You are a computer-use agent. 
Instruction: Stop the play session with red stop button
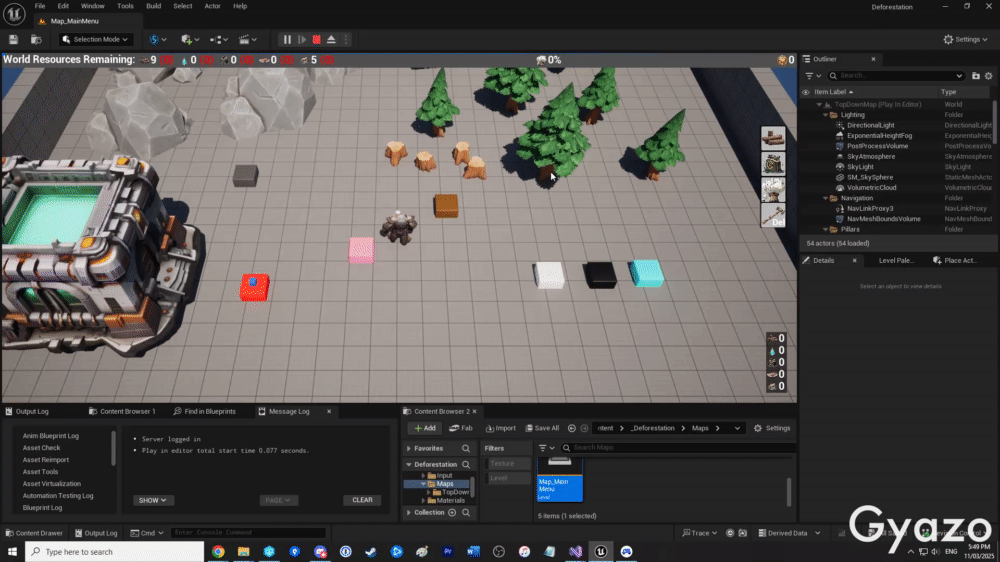[316, 39]
